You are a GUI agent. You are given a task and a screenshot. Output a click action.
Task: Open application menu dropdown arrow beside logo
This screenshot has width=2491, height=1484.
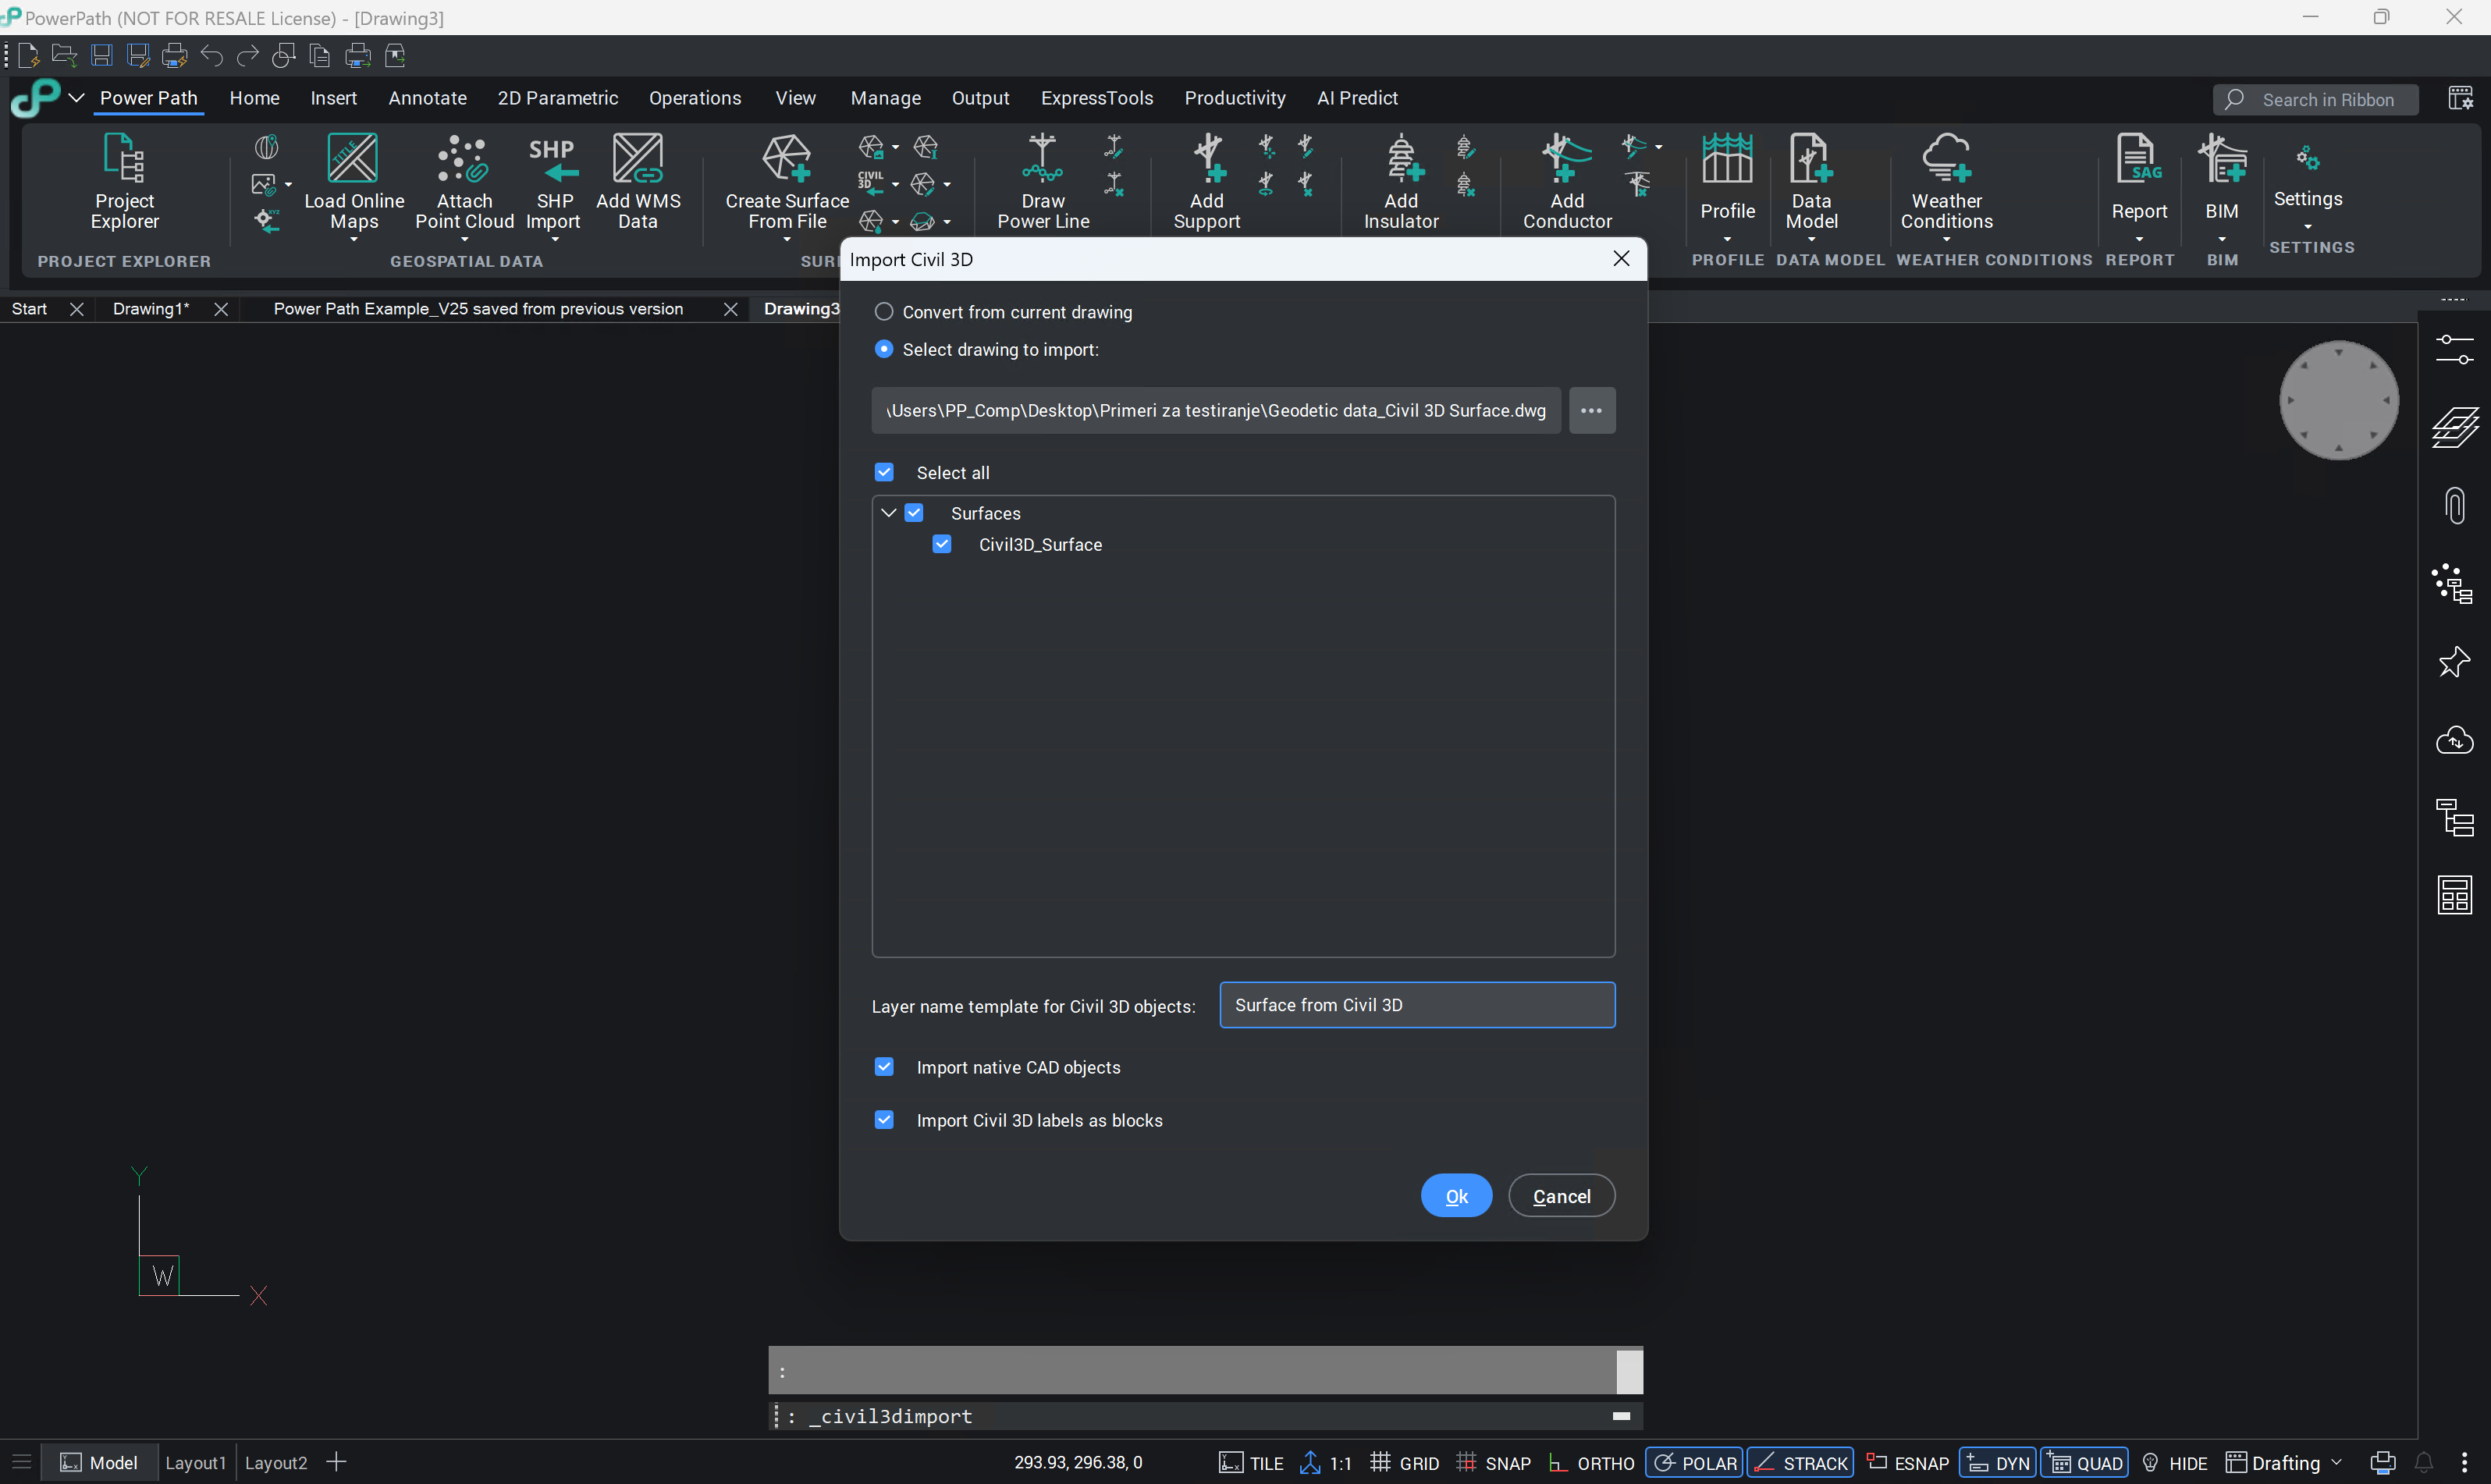point(76,97)
